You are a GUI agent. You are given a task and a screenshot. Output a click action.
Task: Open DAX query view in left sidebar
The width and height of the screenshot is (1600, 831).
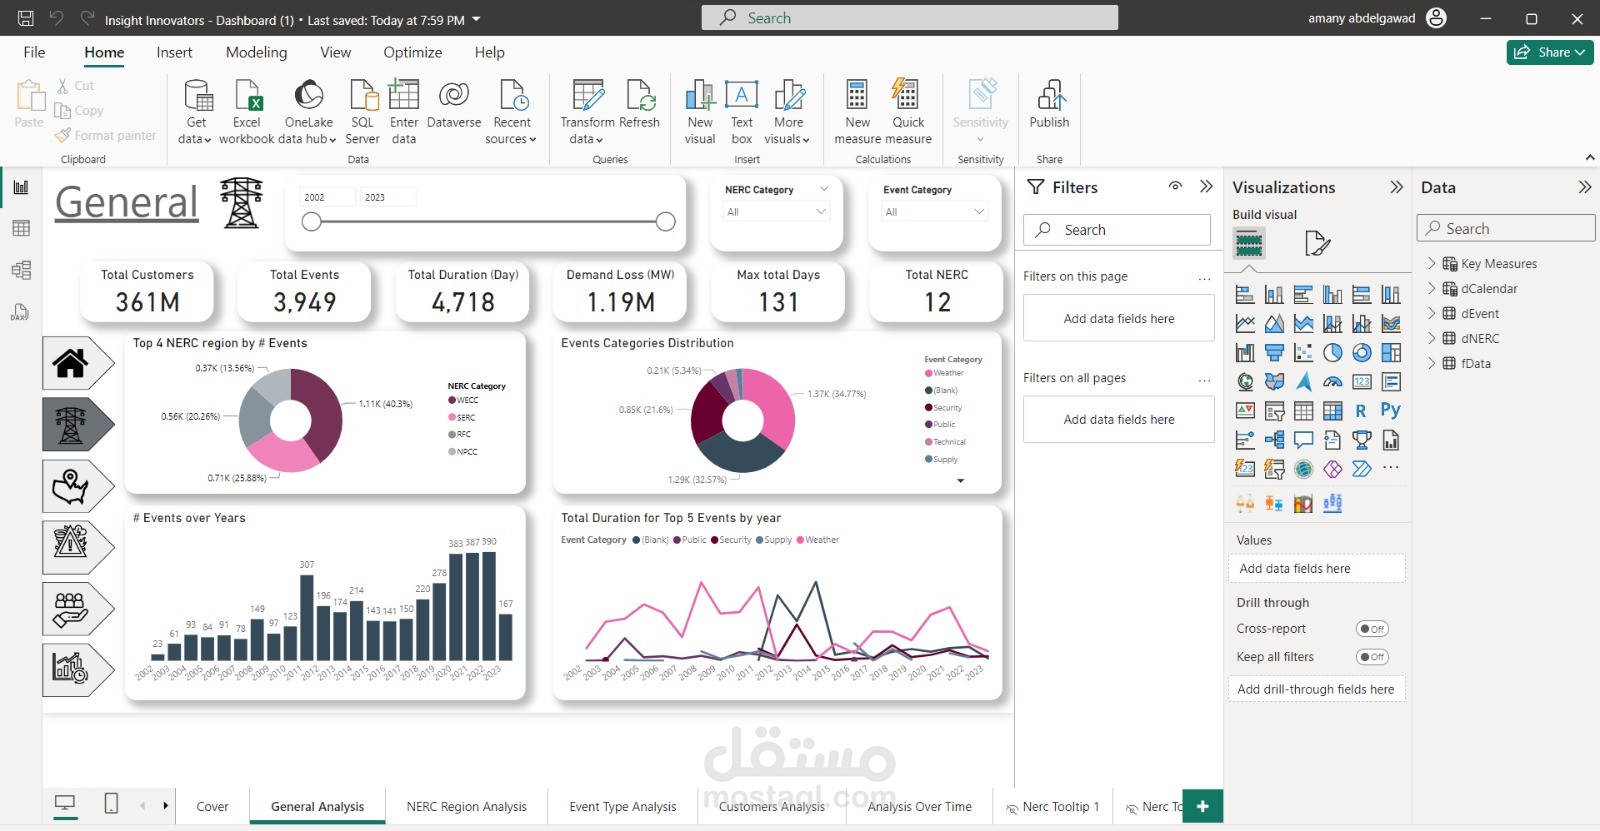click(x=21, y=312)
